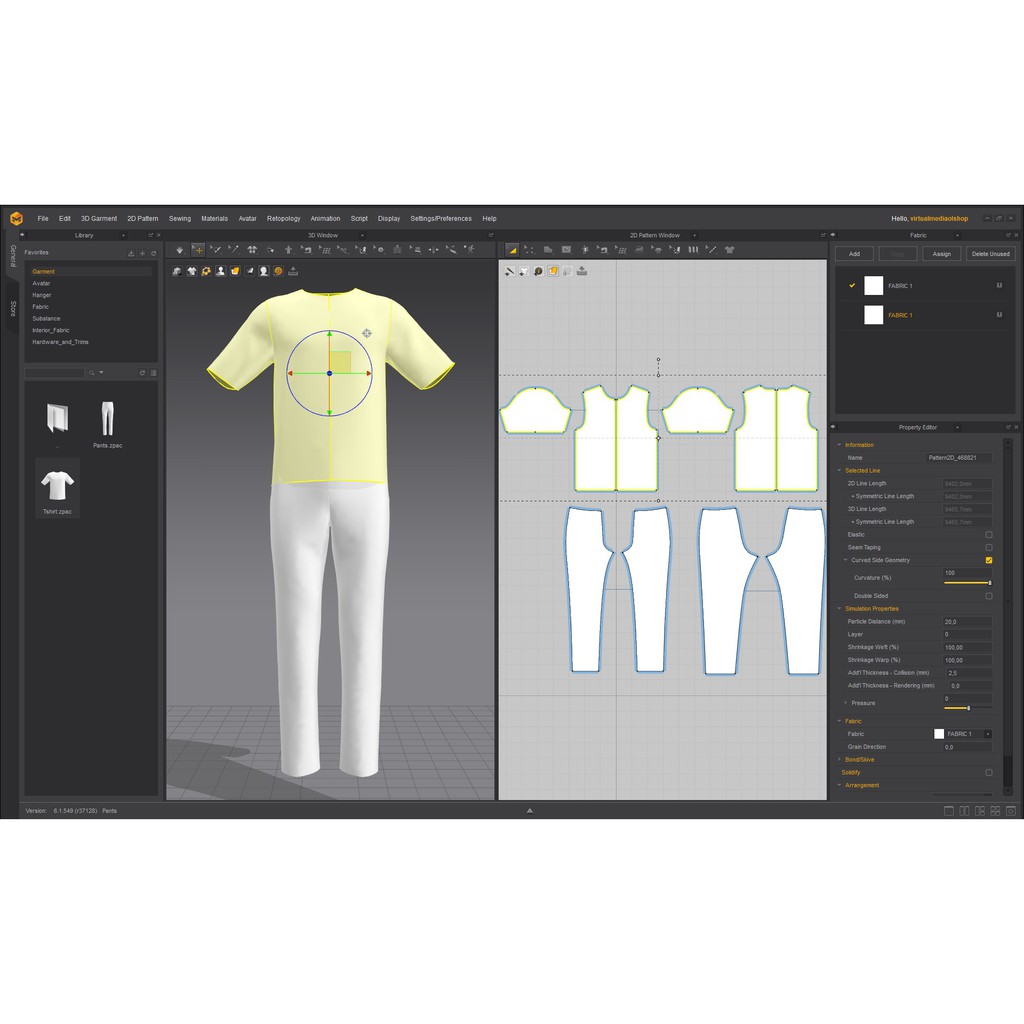The height and width of the screenshot is (1024, 1024).
Task: Switch to the Store sidebar tab
Action: pos(13,309)
